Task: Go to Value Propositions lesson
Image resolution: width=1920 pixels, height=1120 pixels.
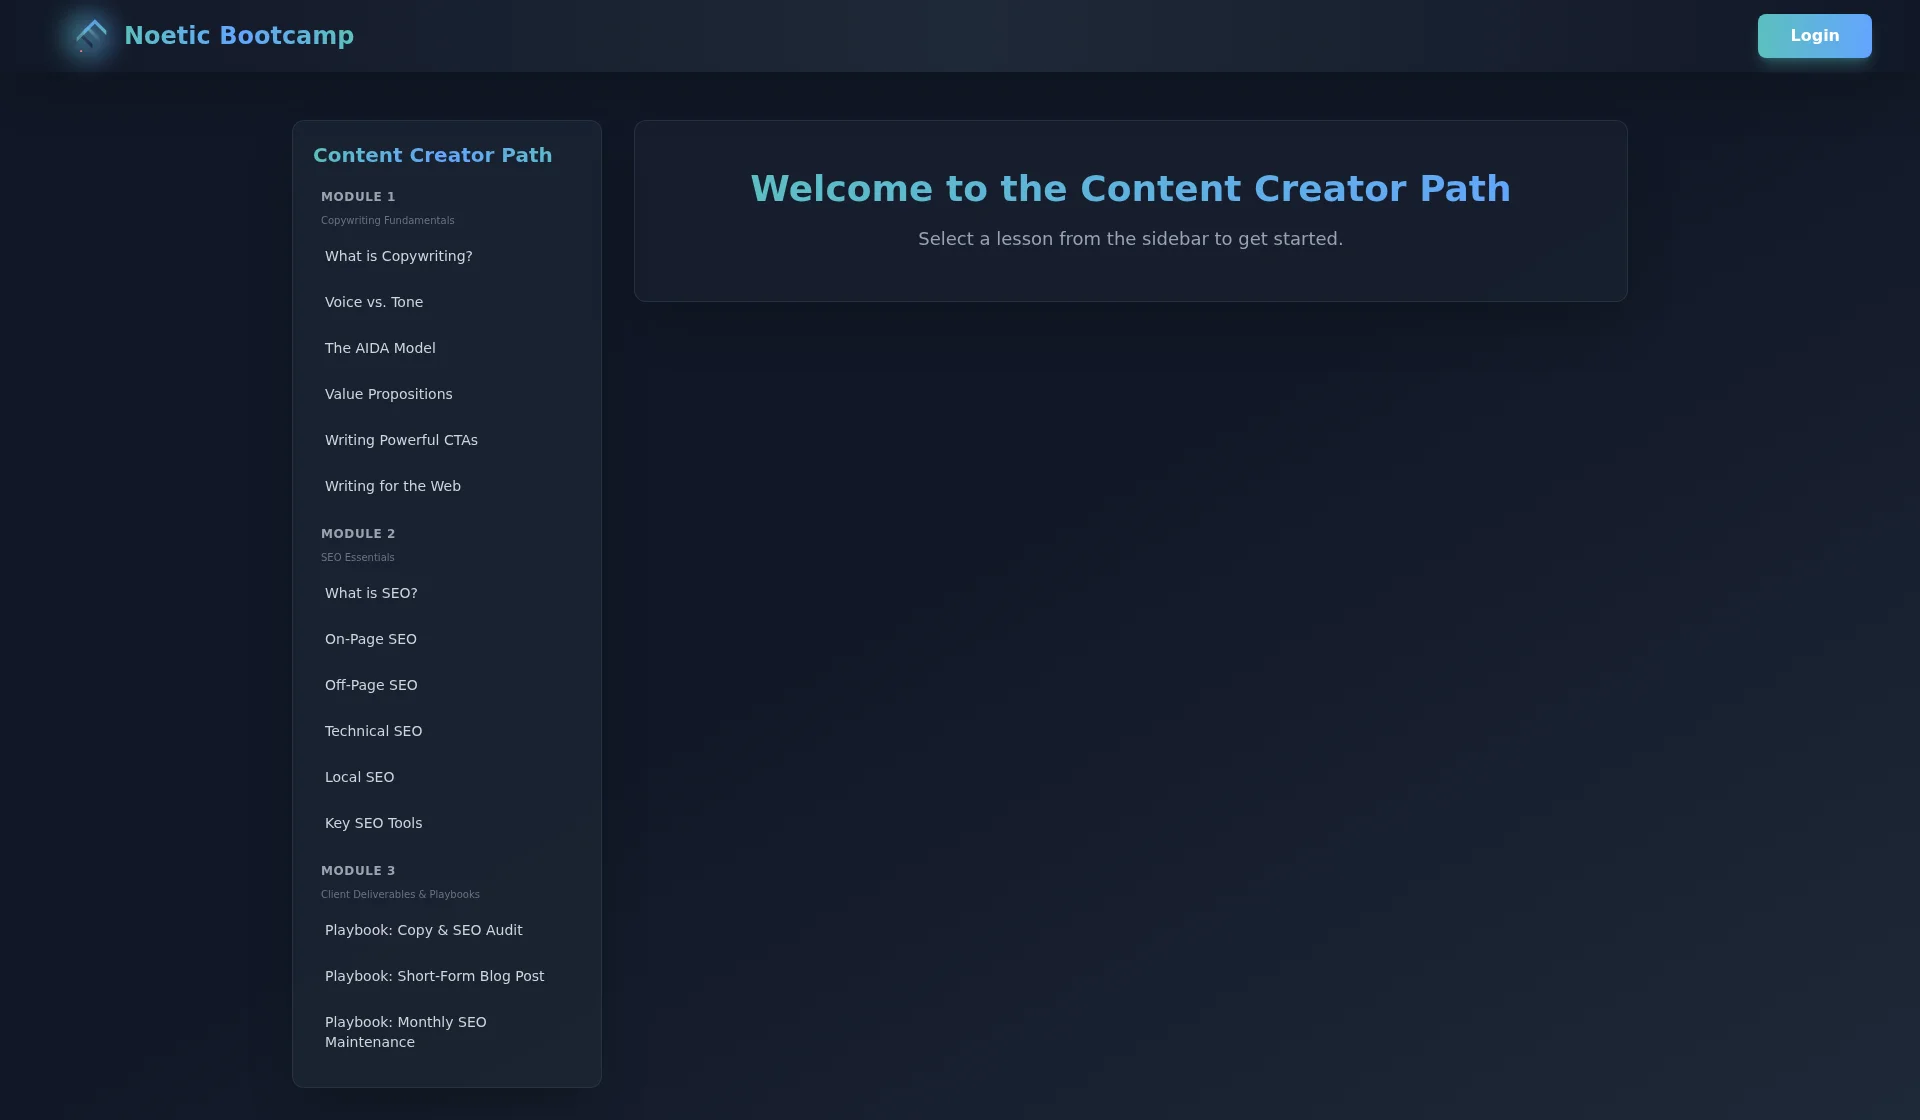Action: tap(447, 394)
